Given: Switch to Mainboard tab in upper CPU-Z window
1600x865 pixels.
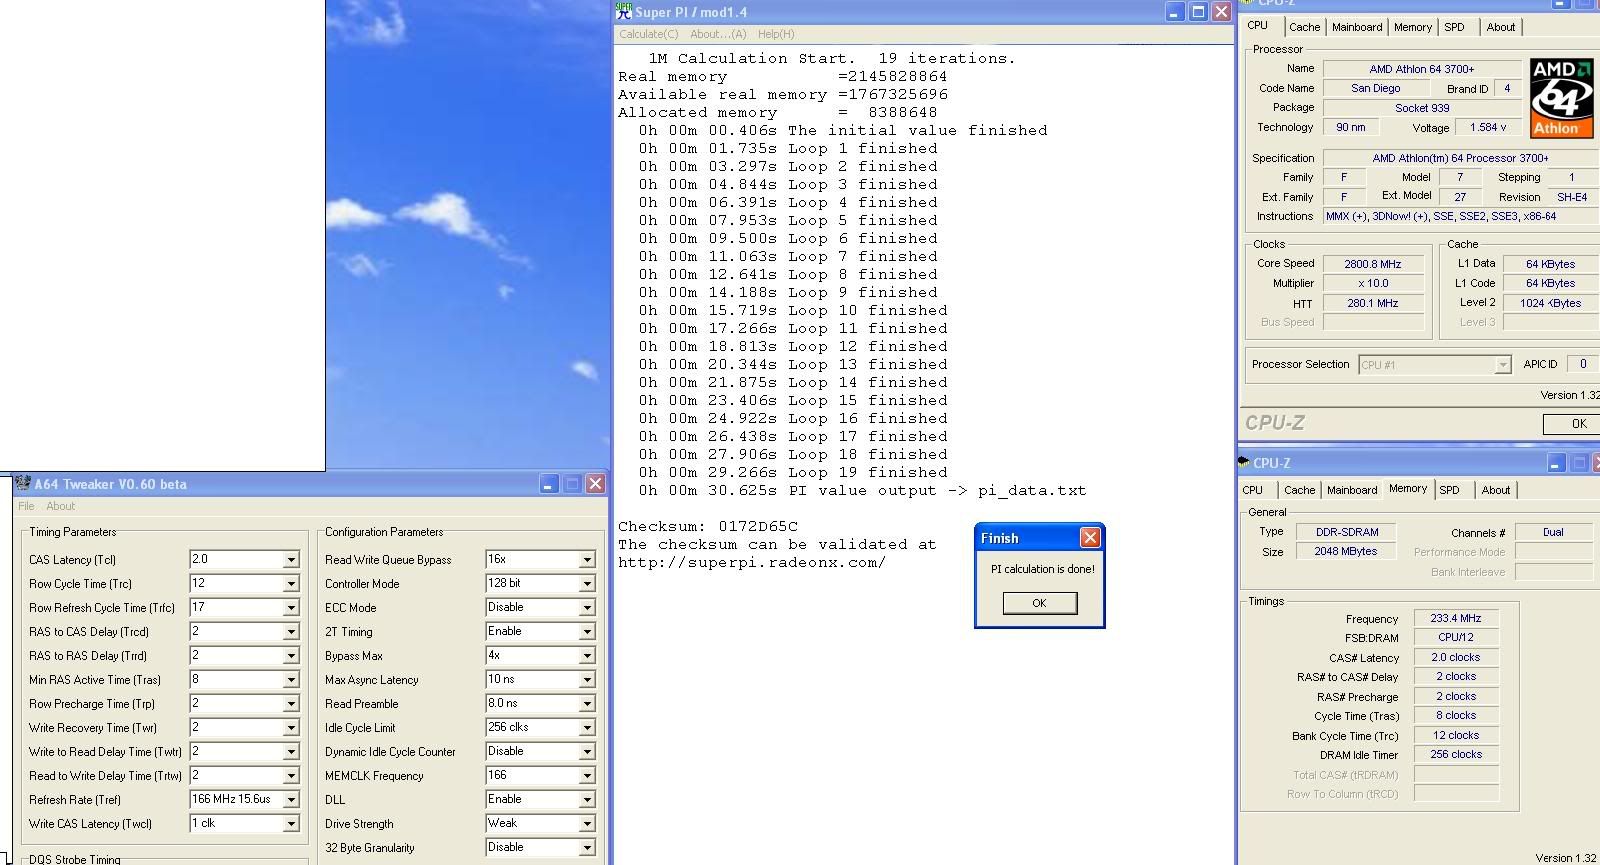Looking at the screenshot, I should click(1357, 27).
